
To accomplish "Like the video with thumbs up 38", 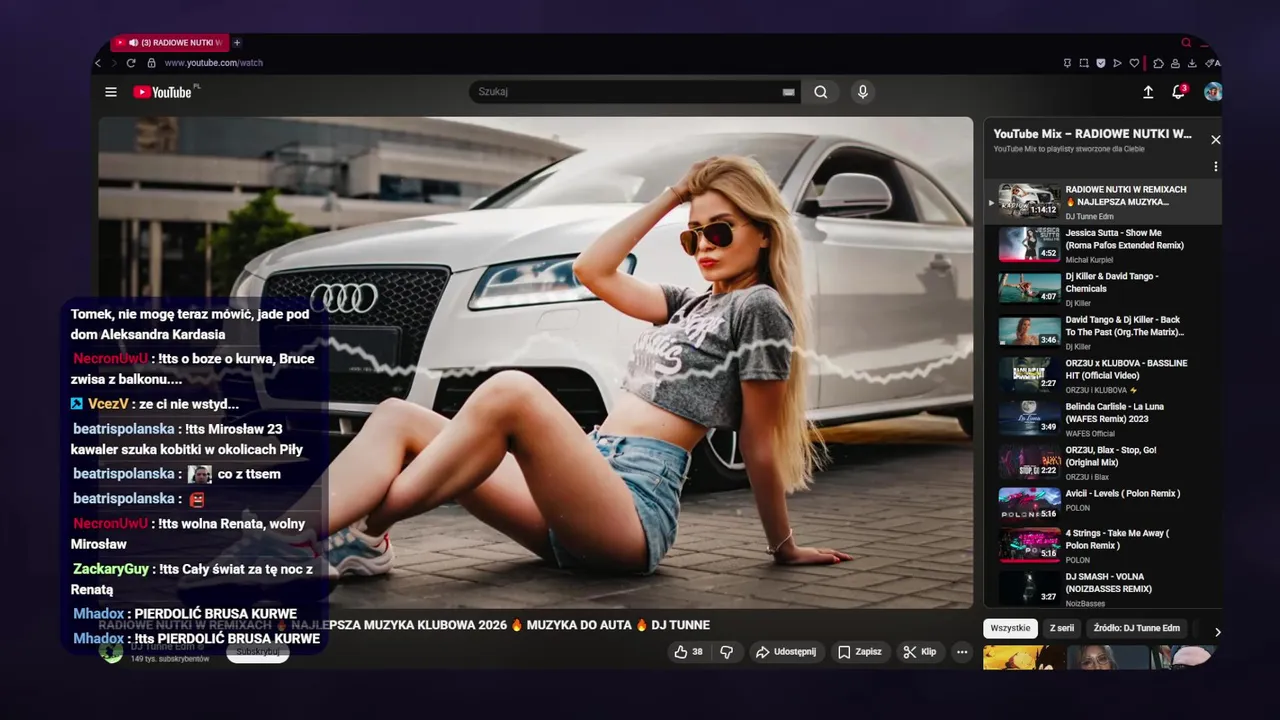I will coord(688,652).
